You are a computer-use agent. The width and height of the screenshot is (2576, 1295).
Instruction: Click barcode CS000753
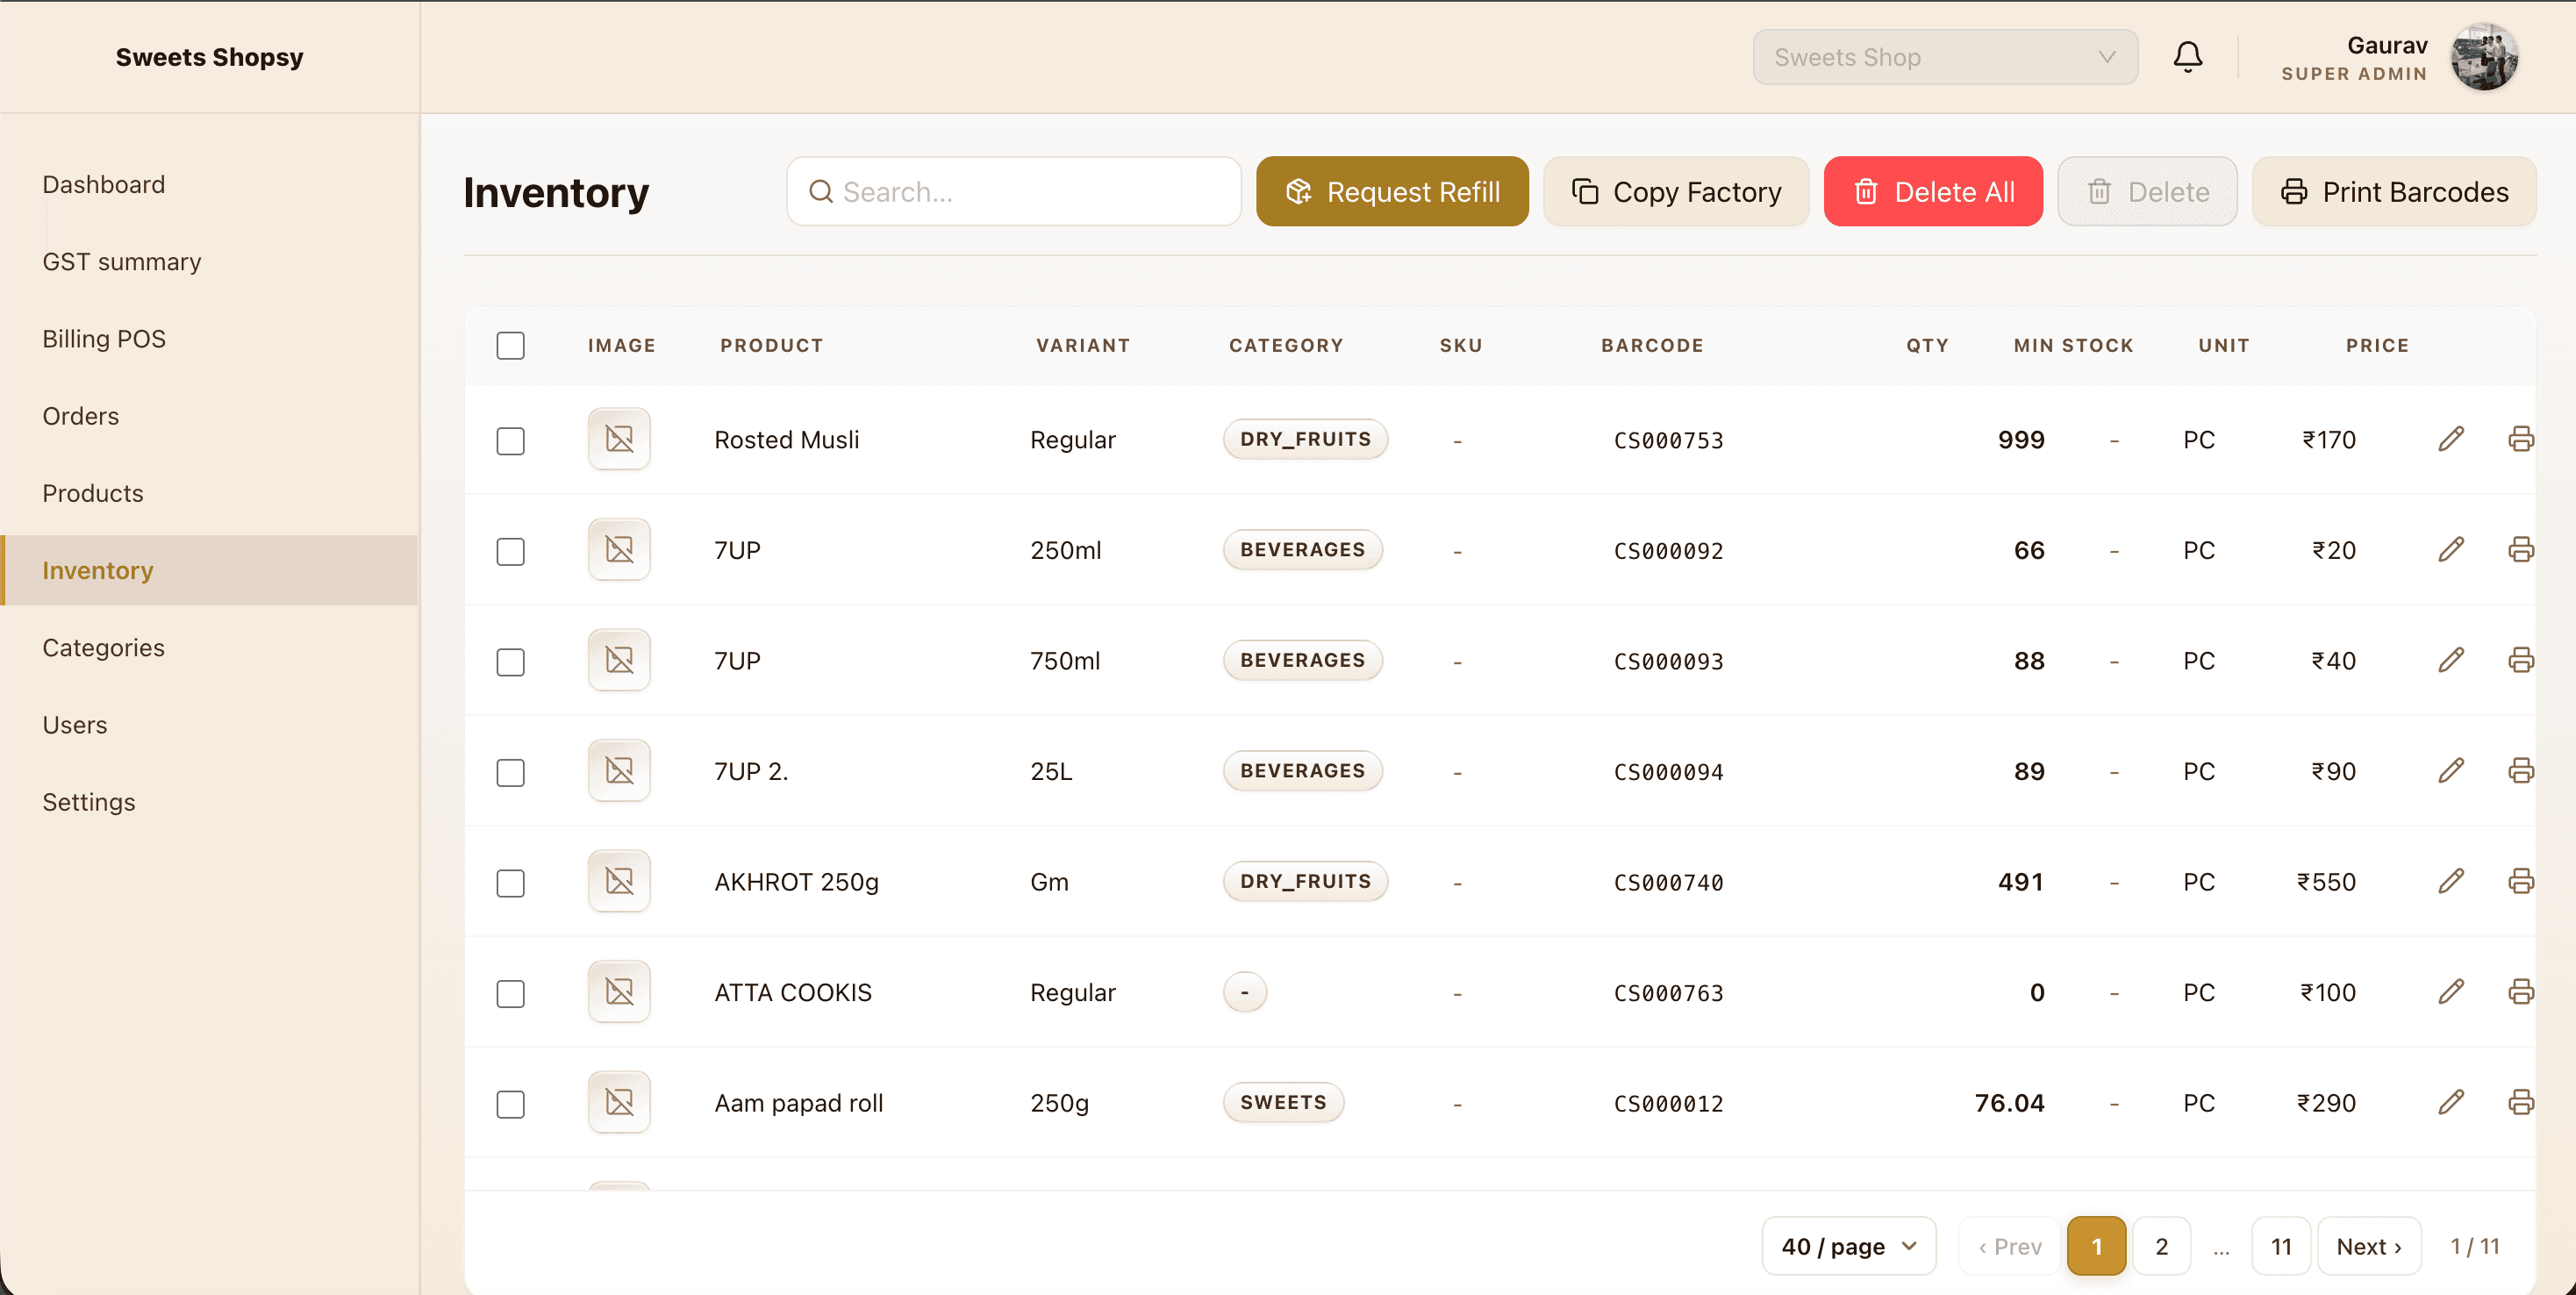[1668, 440]
